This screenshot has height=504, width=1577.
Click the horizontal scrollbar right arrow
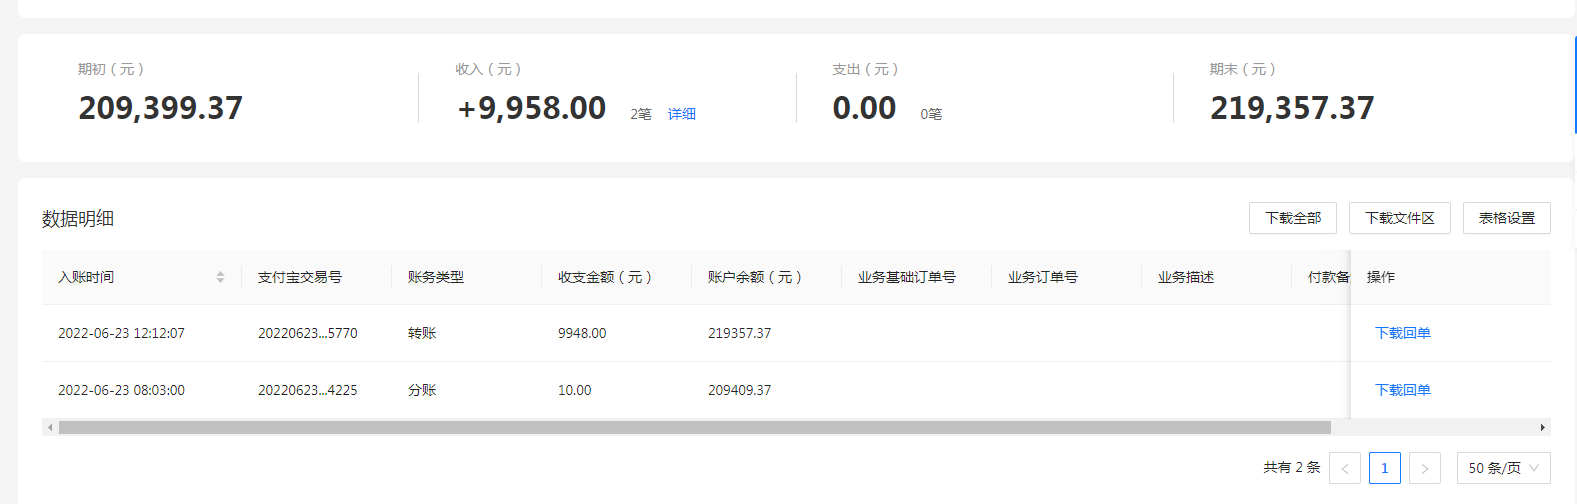pos(1542,427)
